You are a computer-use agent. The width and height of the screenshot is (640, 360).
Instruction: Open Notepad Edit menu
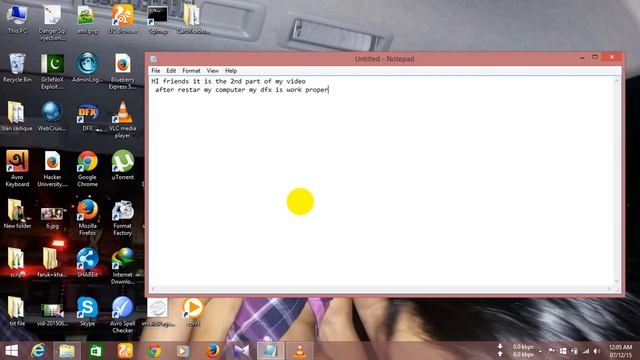[171, 71]
